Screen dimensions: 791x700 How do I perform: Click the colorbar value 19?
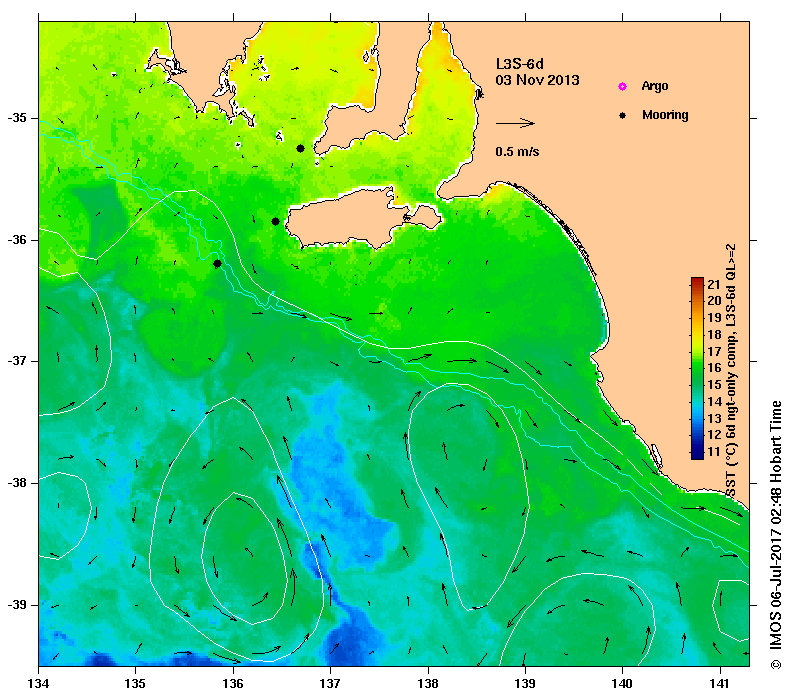click(x=714, y=318)
